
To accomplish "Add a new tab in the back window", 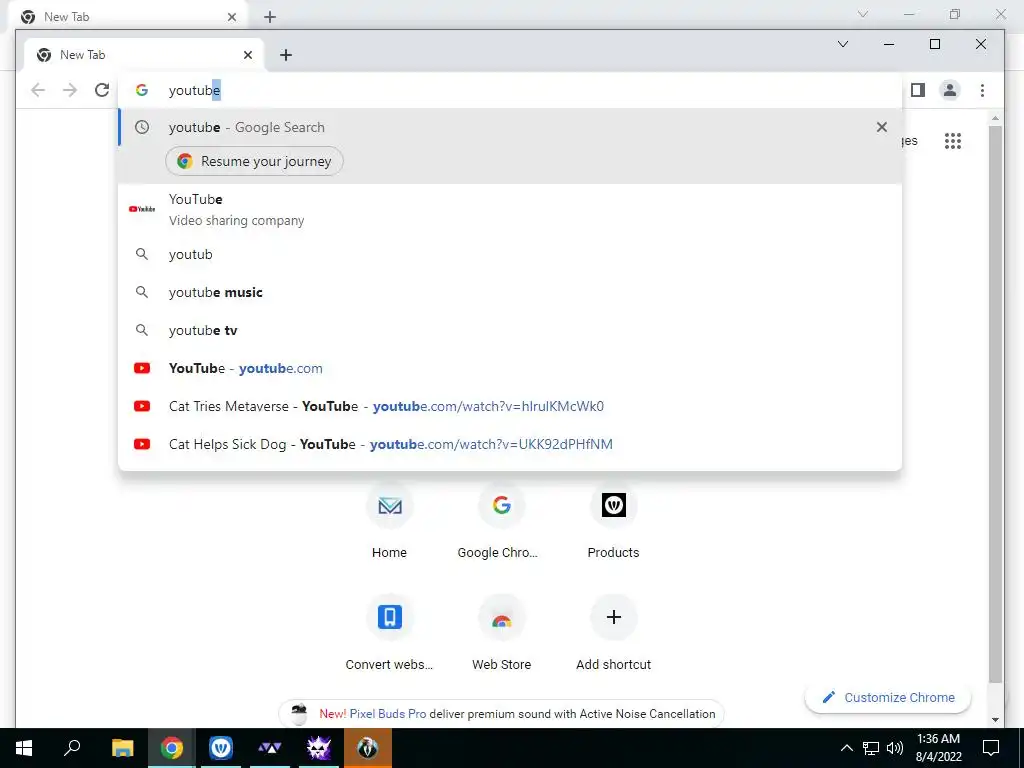I will (270, 17).
